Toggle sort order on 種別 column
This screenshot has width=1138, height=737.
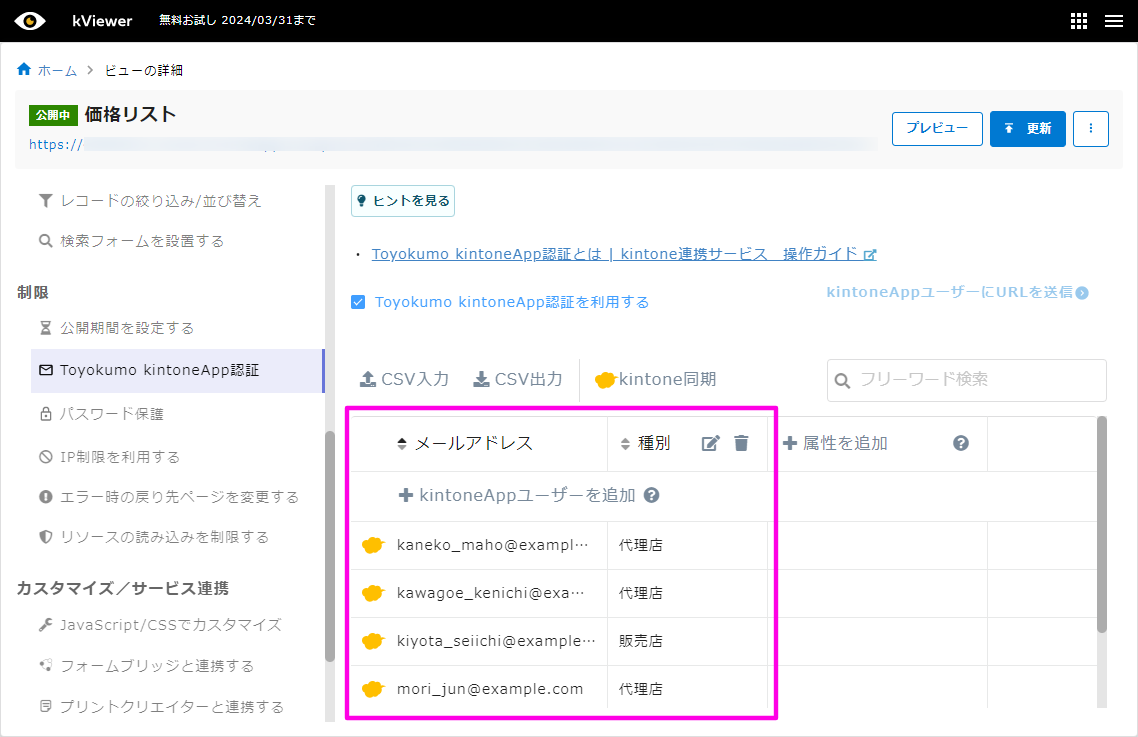[x=624, y=442]
